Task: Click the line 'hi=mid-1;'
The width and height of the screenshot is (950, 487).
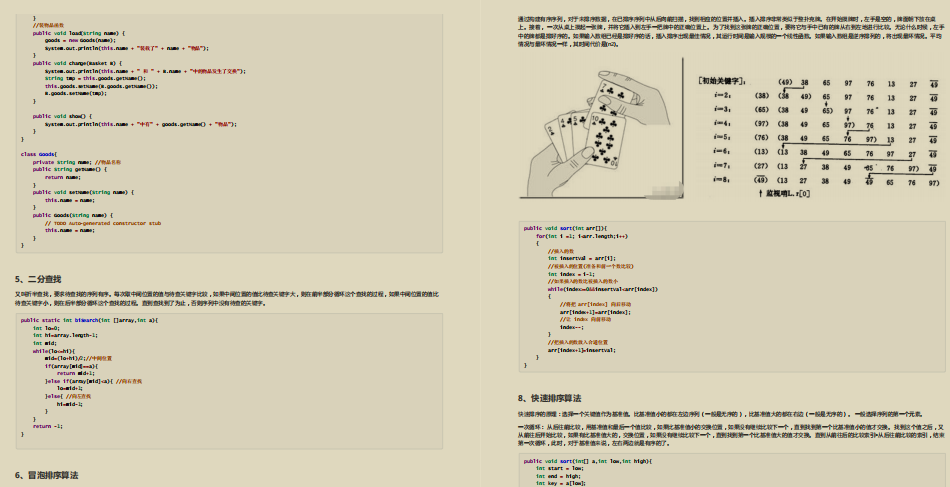Action: point(70,404)
